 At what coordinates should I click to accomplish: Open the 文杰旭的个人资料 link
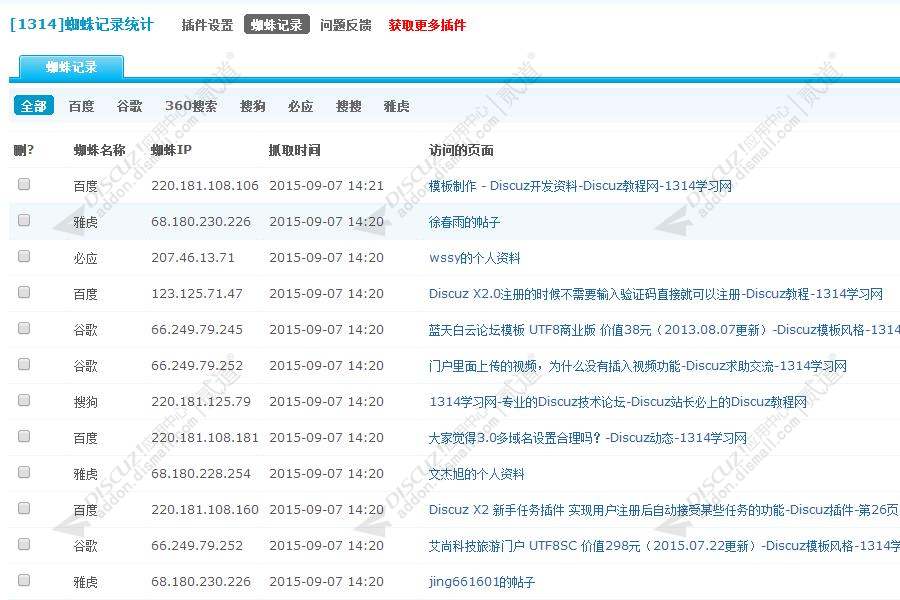tap(476, 474)
